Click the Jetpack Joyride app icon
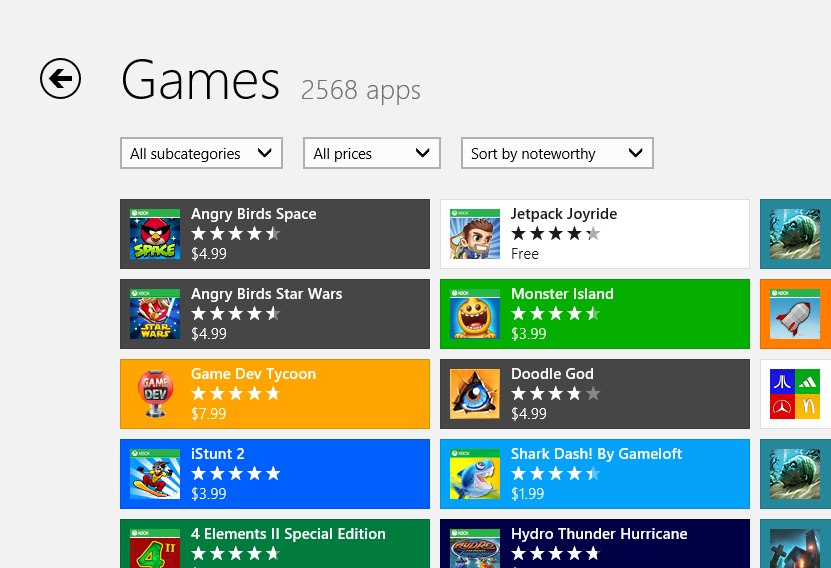The height and width of the screenshot is (568, 831). pos(475,234)
